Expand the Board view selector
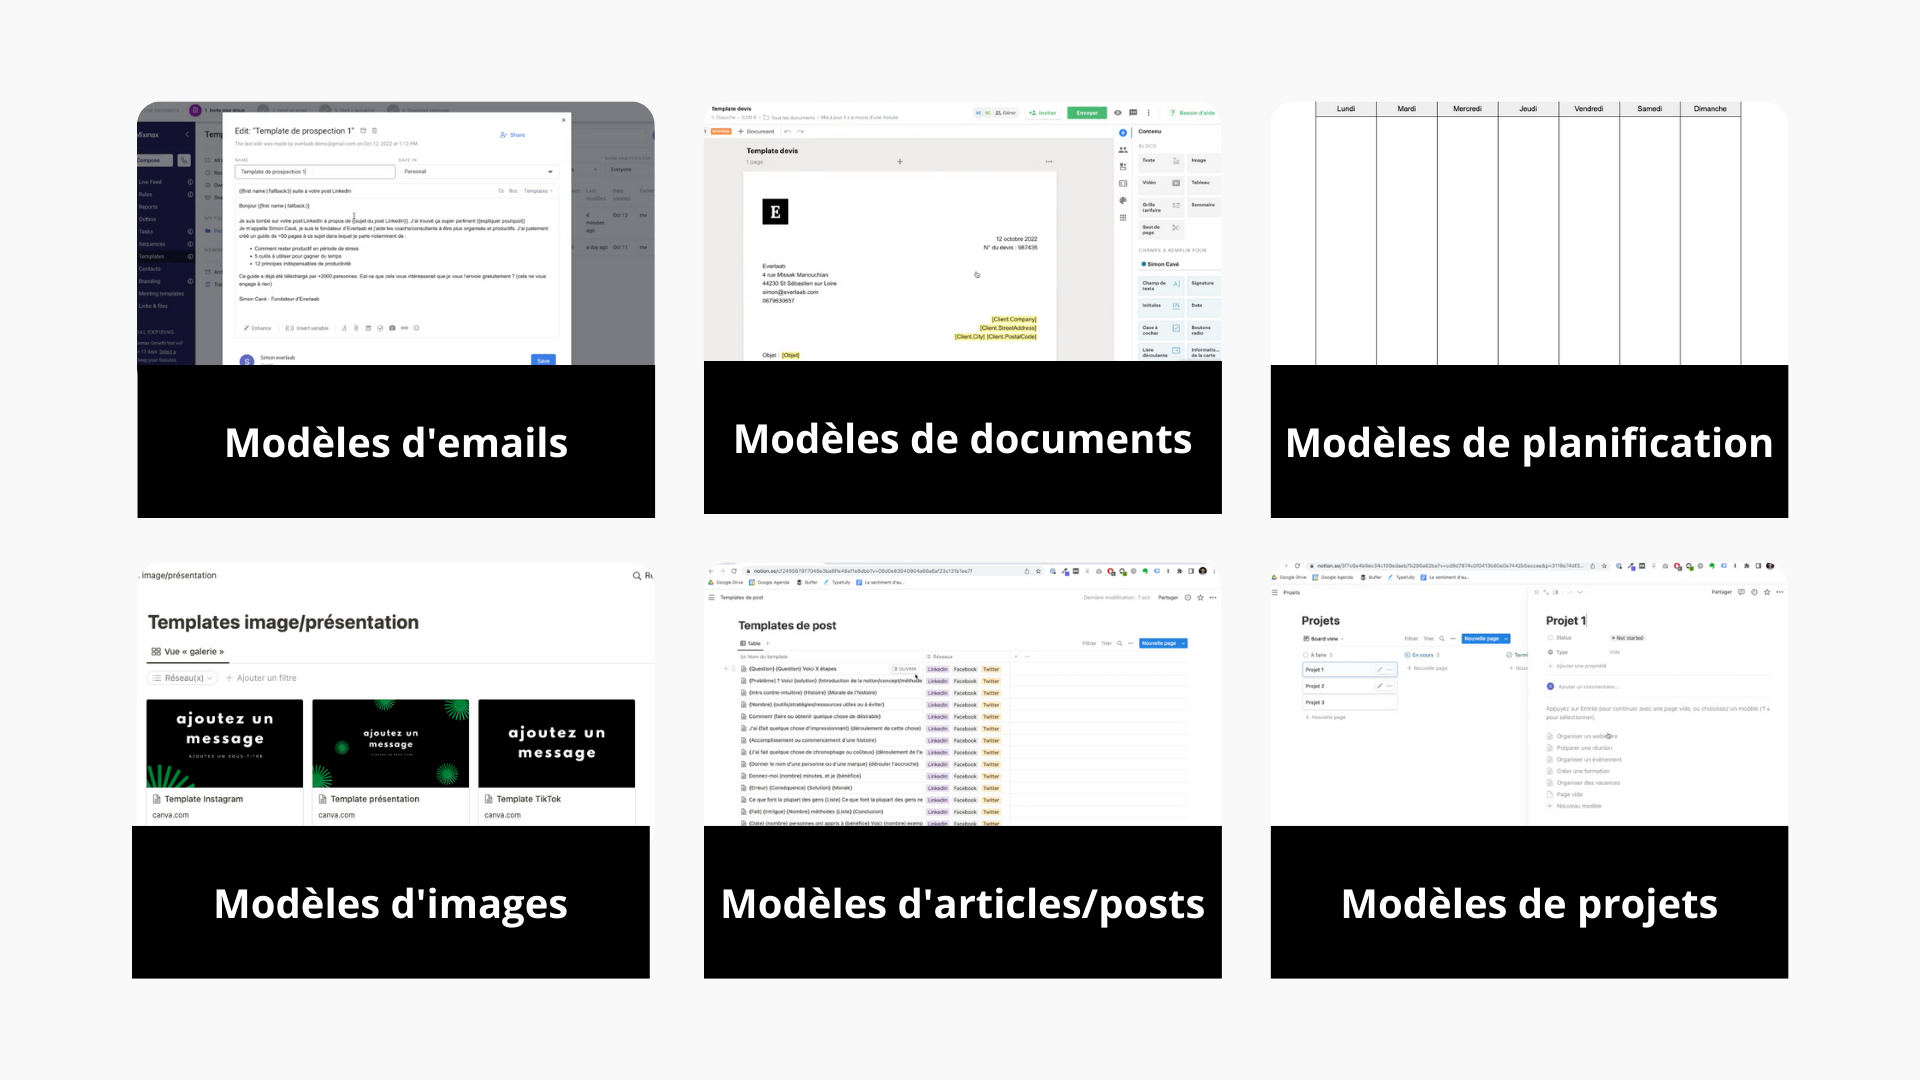This screenshot has height=1080, width=1920. tap(1323, 638)
